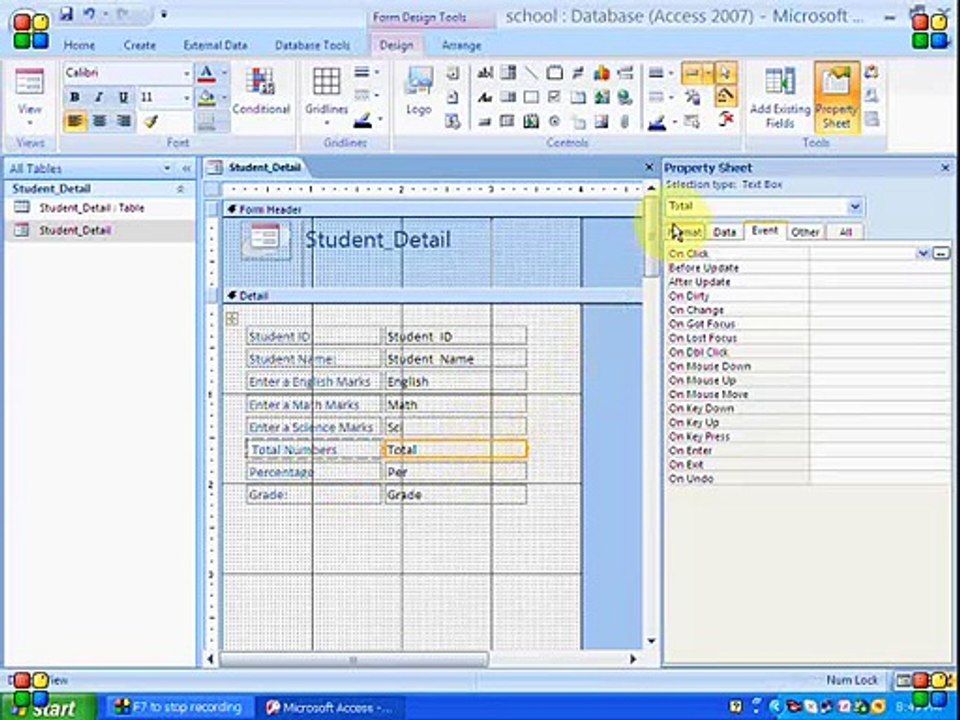Click the Fill/Back Color paint bucket button
Screen dimensions: 960x720
pyautogui.click(x=207, y=97)
